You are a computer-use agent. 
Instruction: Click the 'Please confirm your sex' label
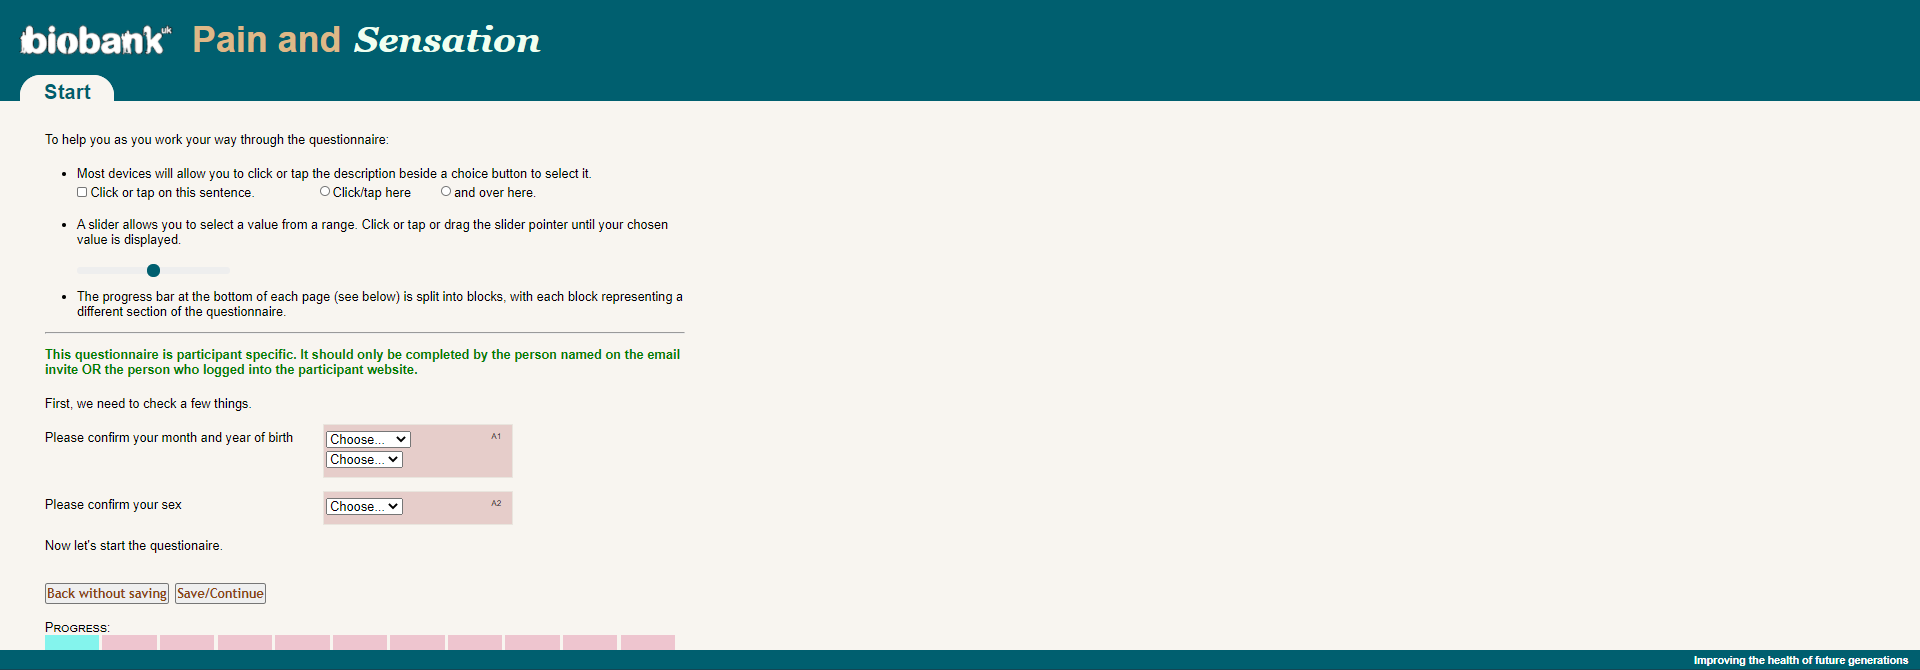(x=113, y=505)
